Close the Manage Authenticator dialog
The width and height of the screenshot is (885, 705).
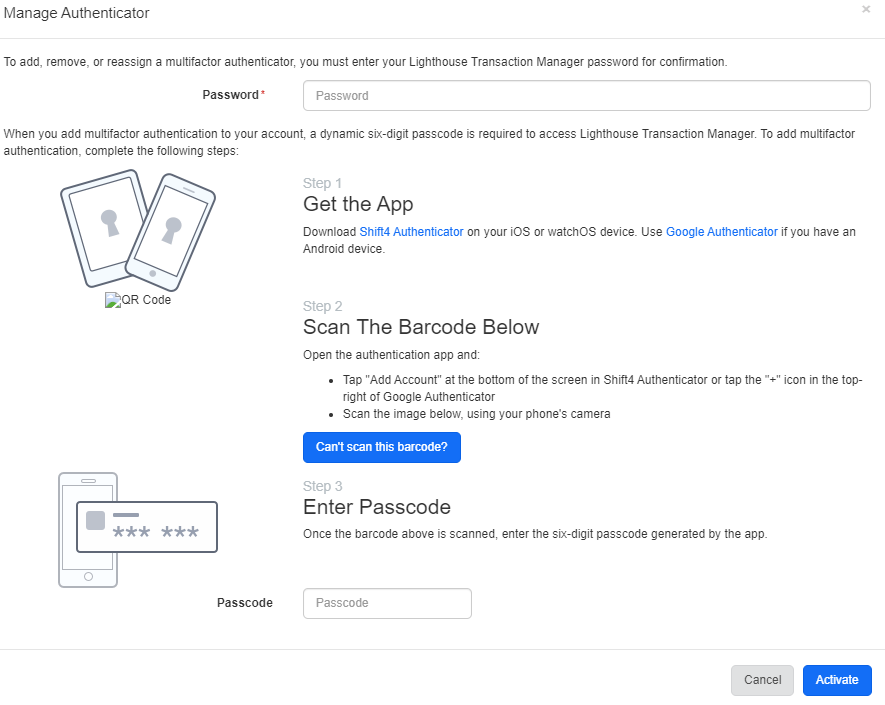(865, 9)
